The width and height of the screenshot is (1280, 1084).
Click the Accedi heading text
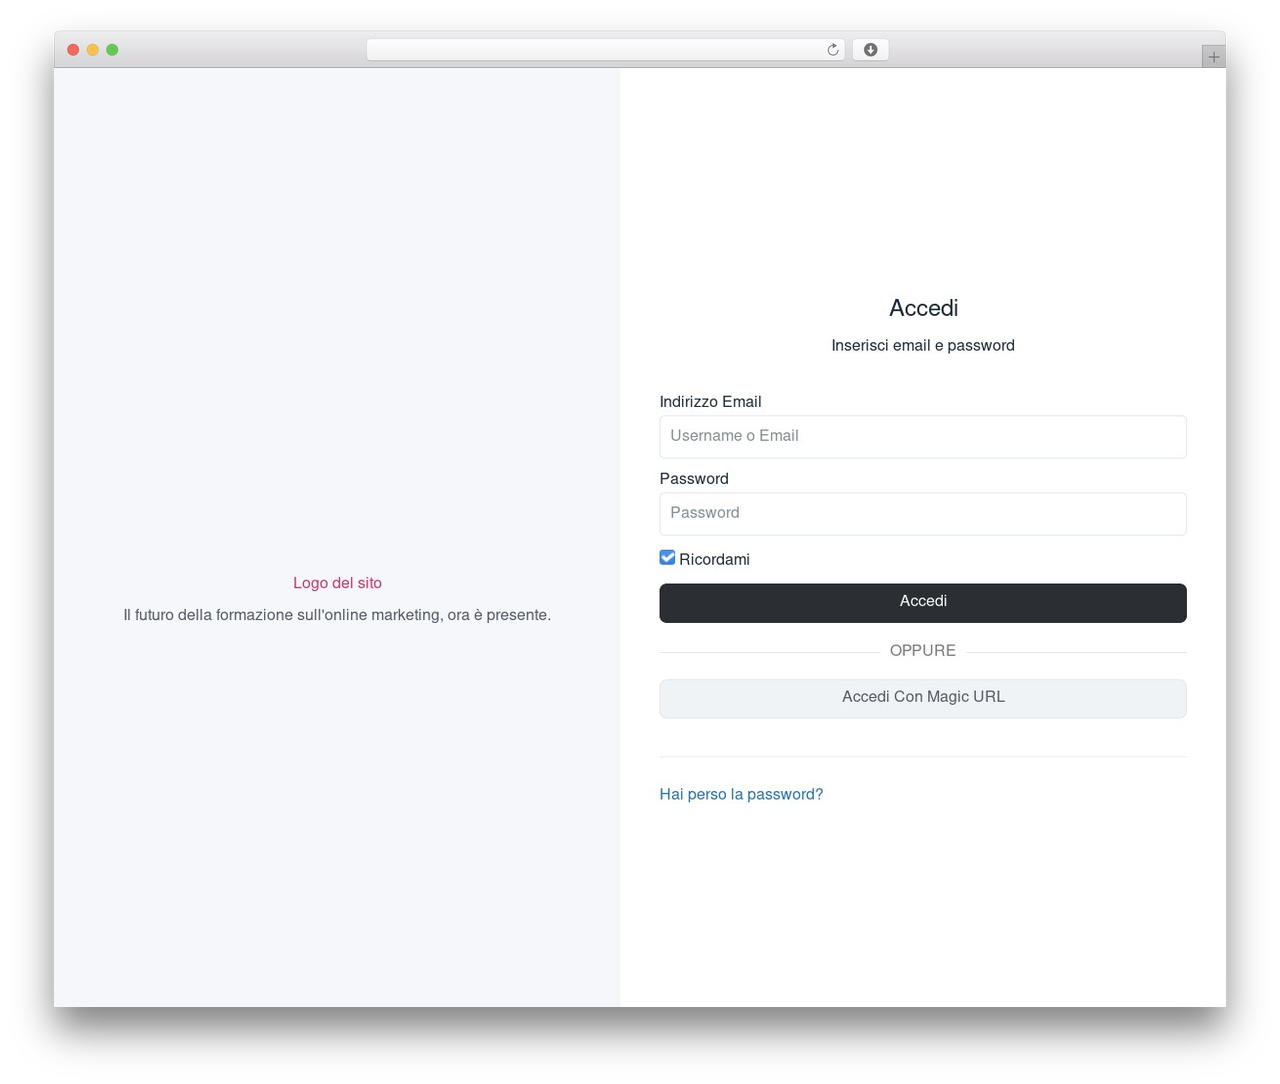[923, 308]
